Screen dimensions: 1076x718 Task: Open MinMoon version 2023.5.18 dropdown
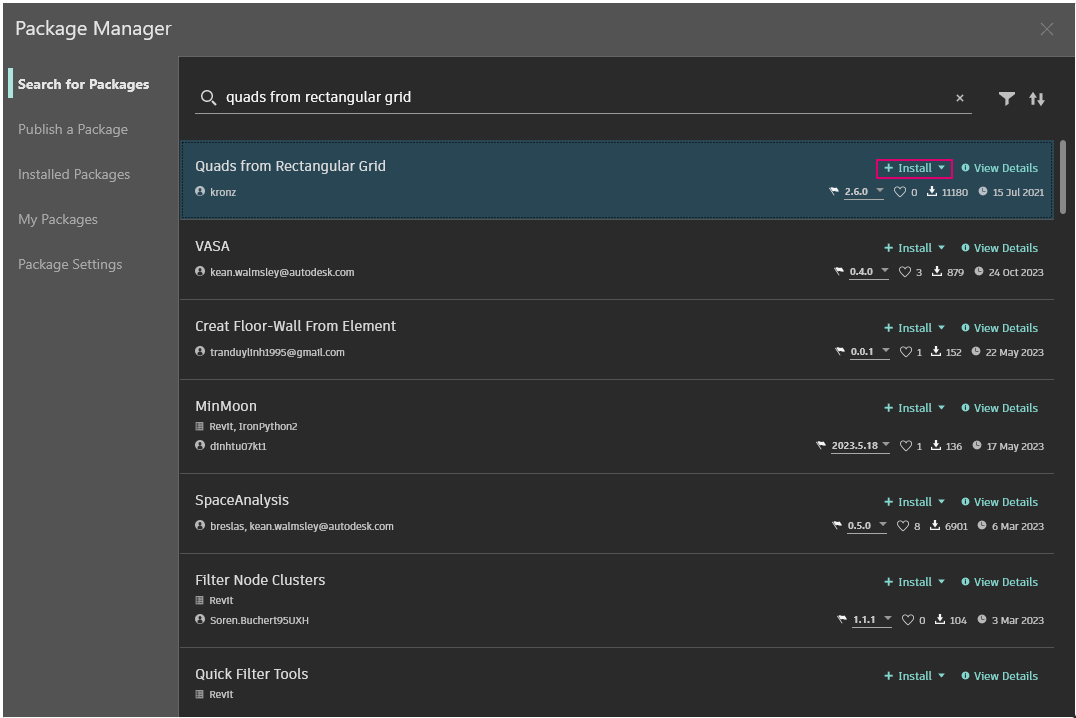click(x=886, y=446)
